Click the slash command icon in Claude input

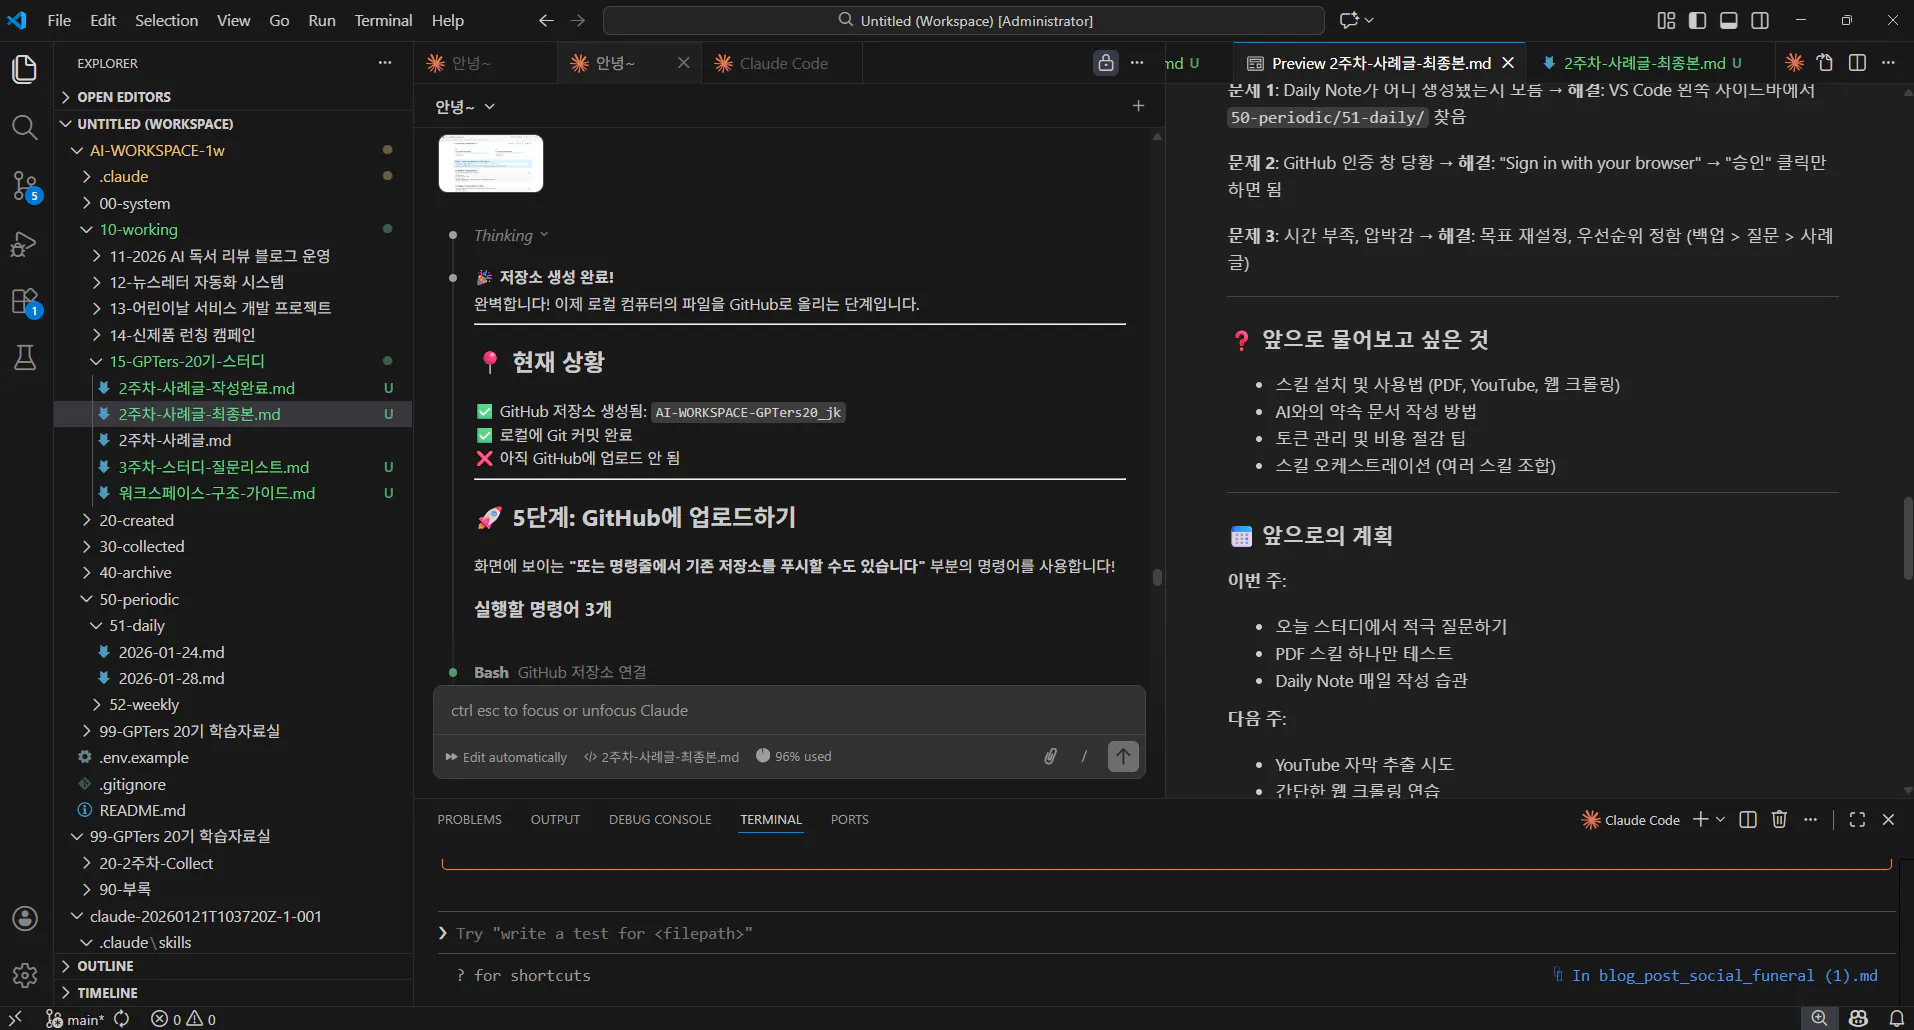pyautogui.click(x=1084, y=757)
